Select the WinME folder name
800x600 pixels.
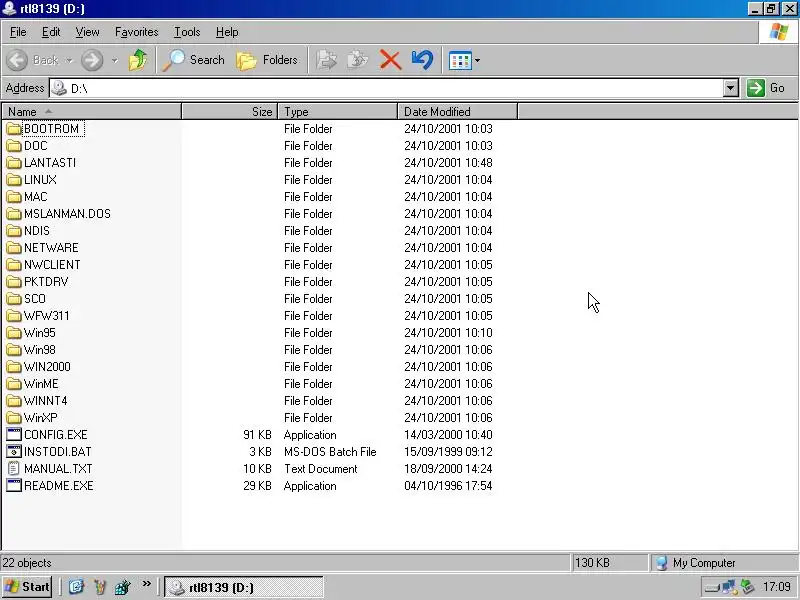point(41,384)
